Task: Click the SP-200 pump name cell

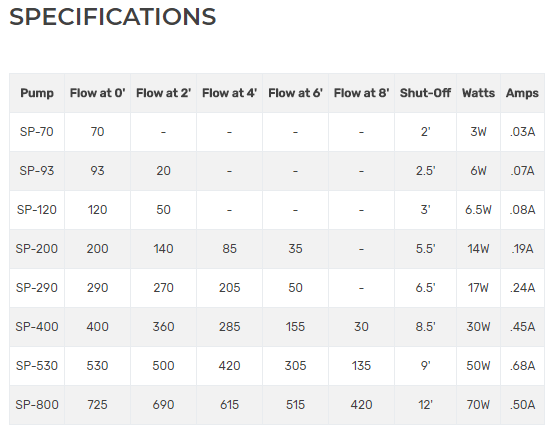Action: [37, 249]
